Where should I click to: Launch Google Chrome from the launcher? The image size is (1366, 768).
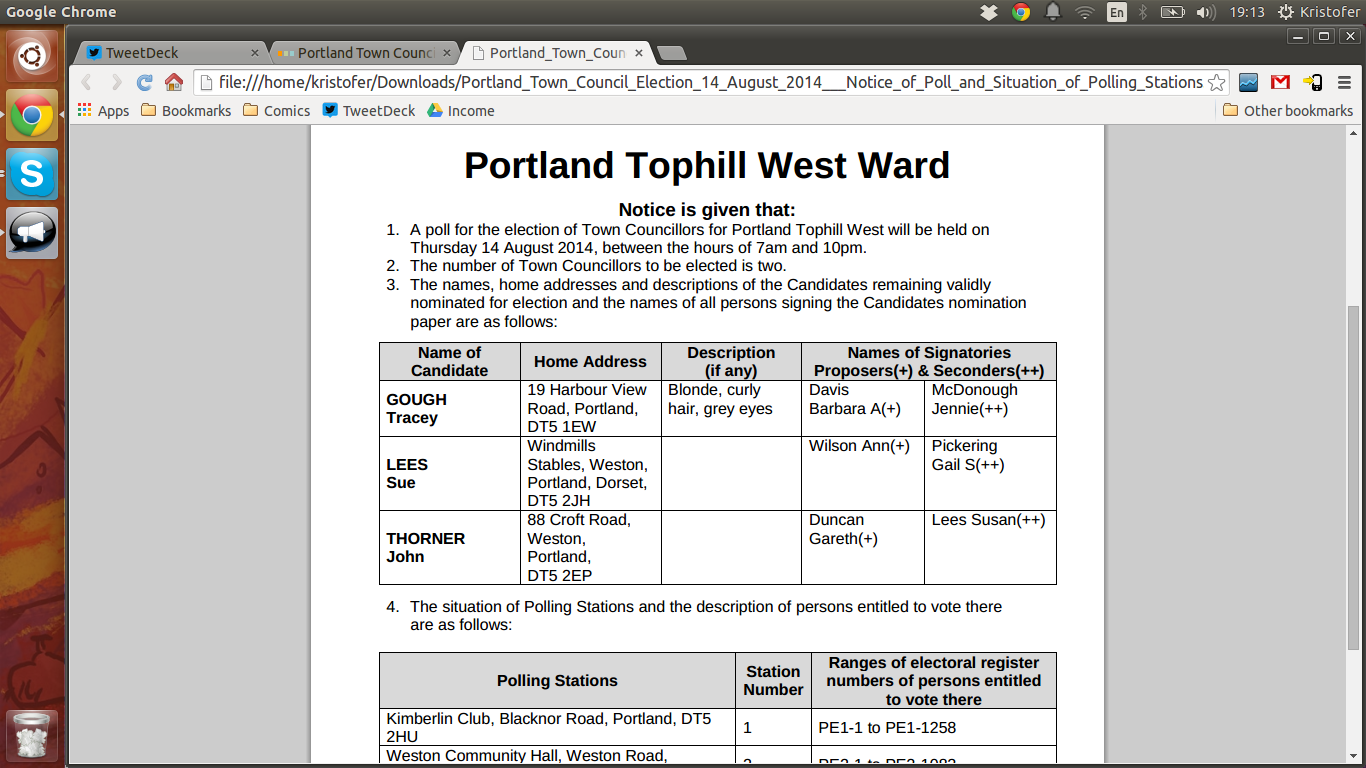coord(32,116)
